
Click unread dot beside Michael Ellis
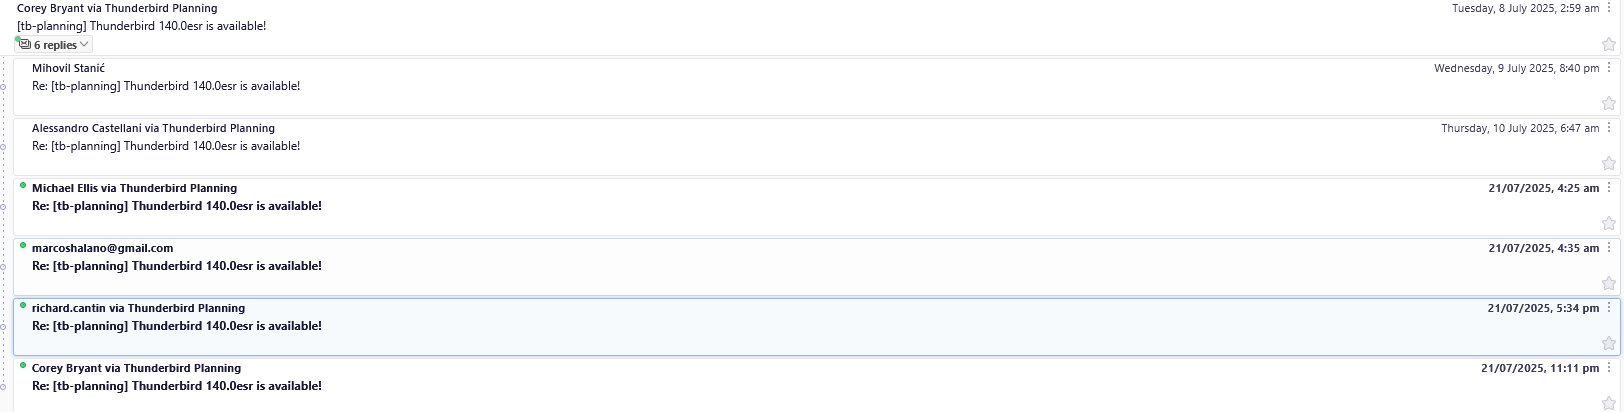(23, 185)
